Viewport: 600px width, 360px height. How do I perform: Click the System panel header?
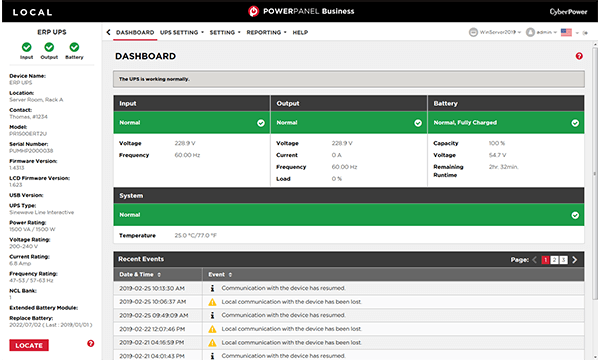coord(349,195)
